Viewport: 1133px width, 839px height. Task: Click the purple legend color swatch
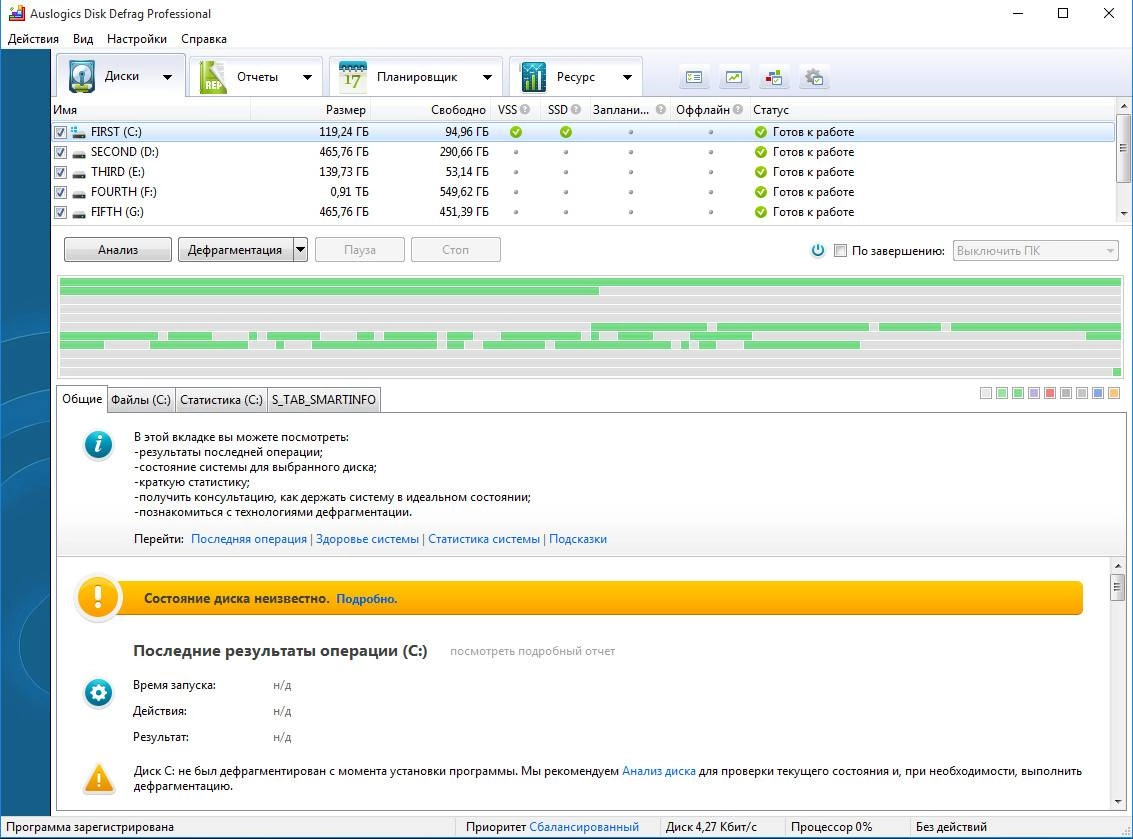(x=1034, y=393)
